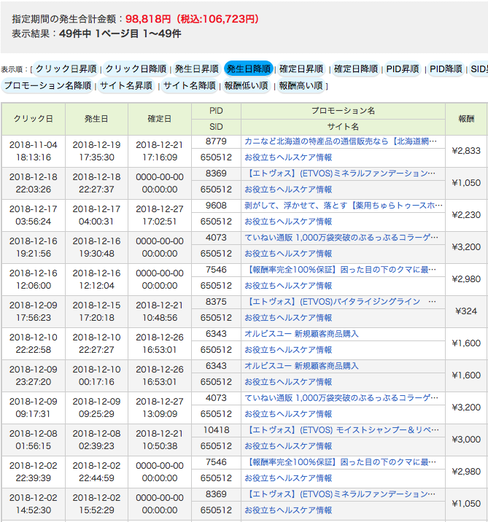The image size is (488, 522).
Task: Sort by 報酬高い順
Action: click(x=301, y=86)
